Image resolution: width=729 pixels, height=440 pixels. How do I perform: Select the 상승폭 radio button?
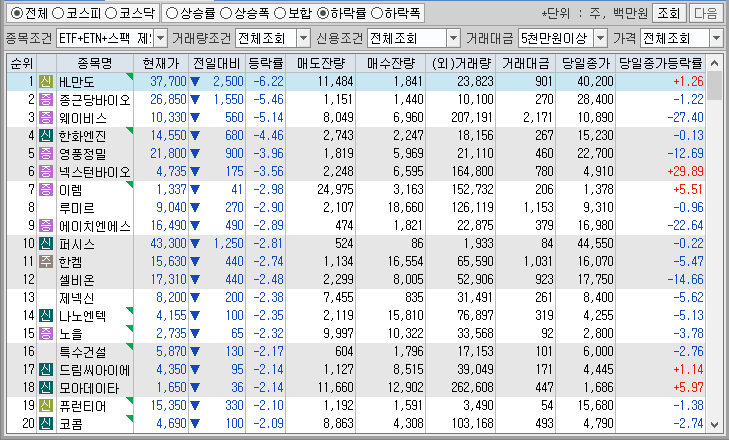[225, 13]
